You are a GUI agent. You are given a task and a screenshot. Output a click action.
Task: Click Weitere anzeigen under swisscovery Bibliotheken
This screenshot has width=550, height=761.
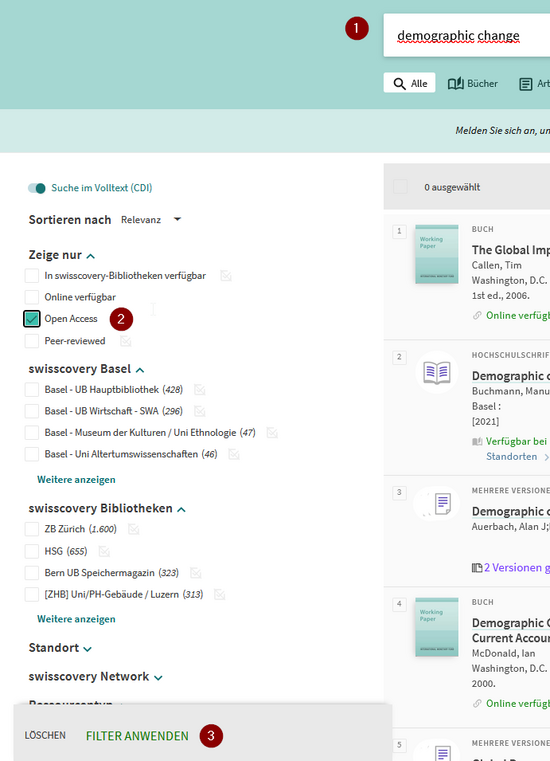[76, 619]
